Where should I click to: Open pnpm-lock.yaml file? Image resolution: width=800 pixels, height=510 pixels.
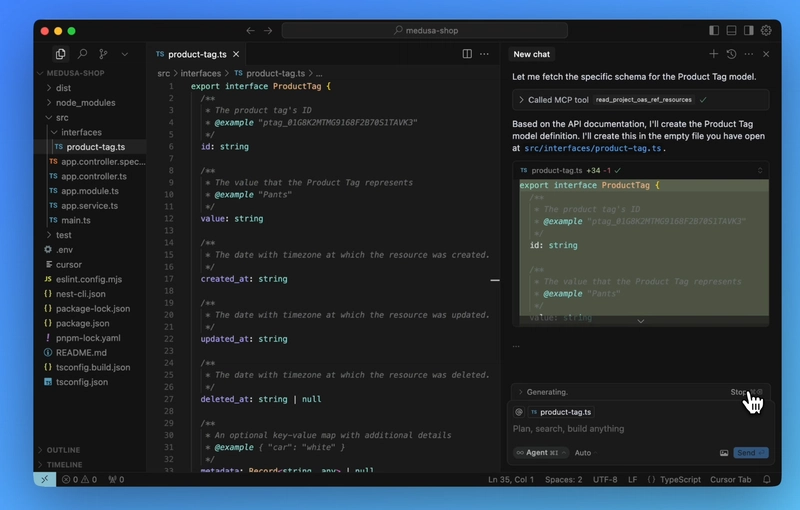click(x=88, y=338)
